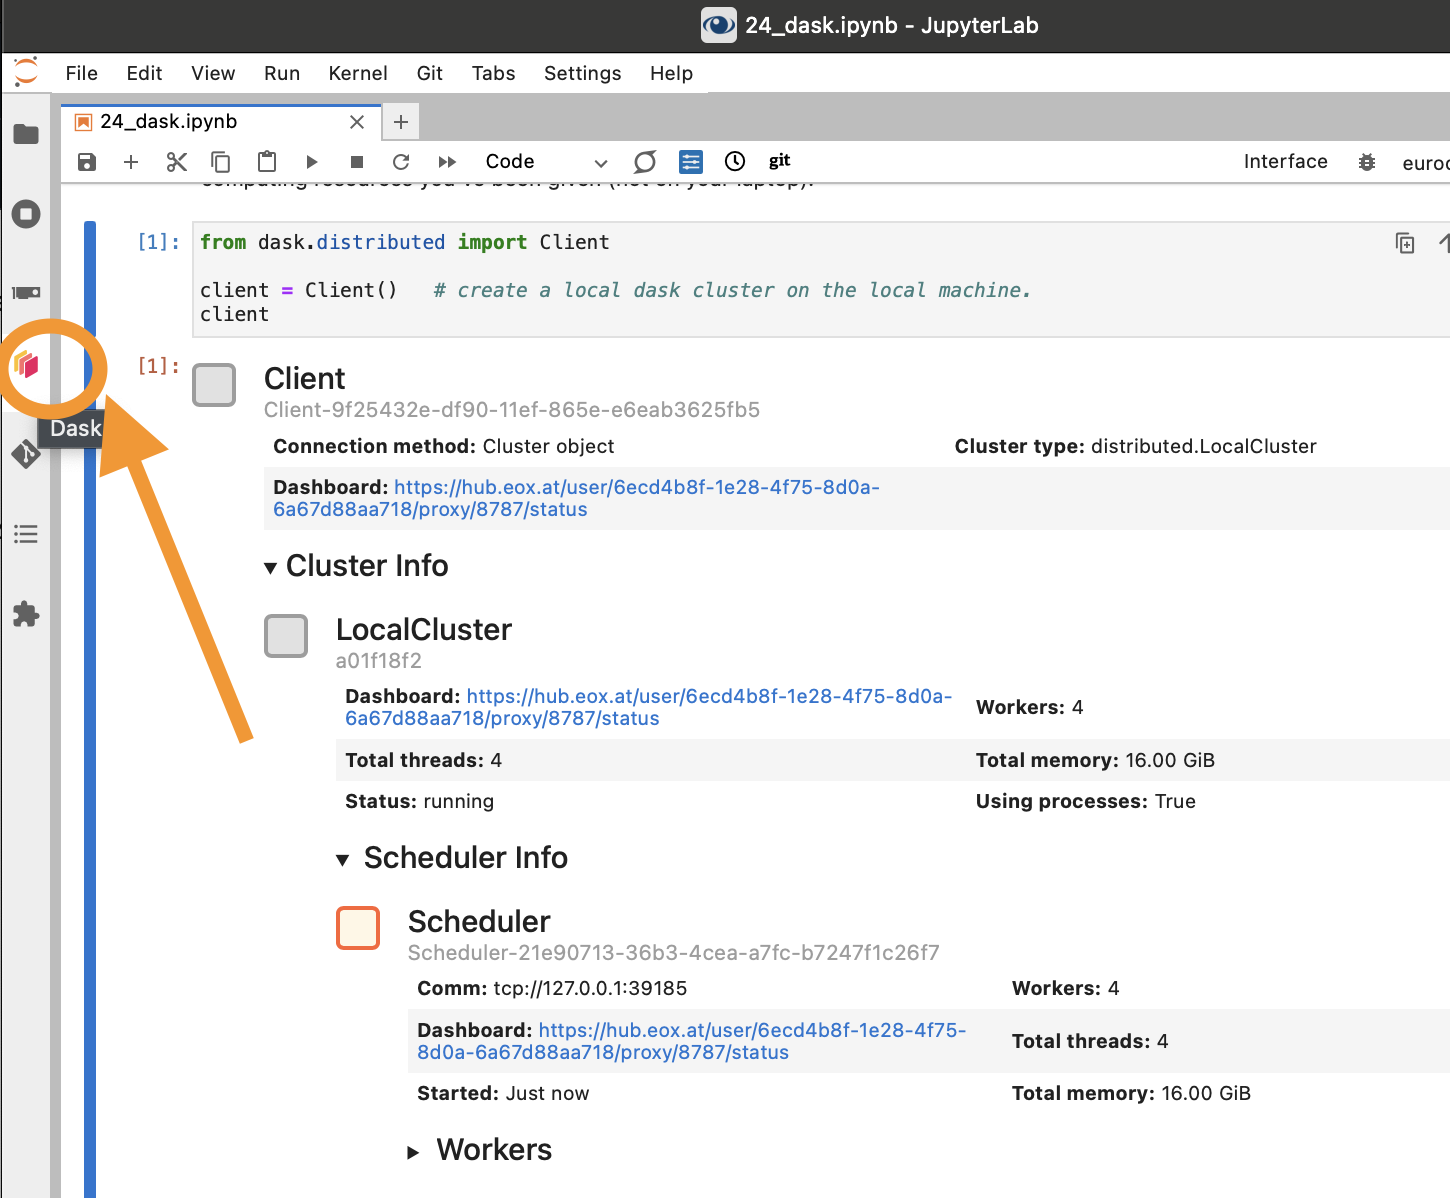
Task: Open the Kernel menu
Action: [358, 73]
